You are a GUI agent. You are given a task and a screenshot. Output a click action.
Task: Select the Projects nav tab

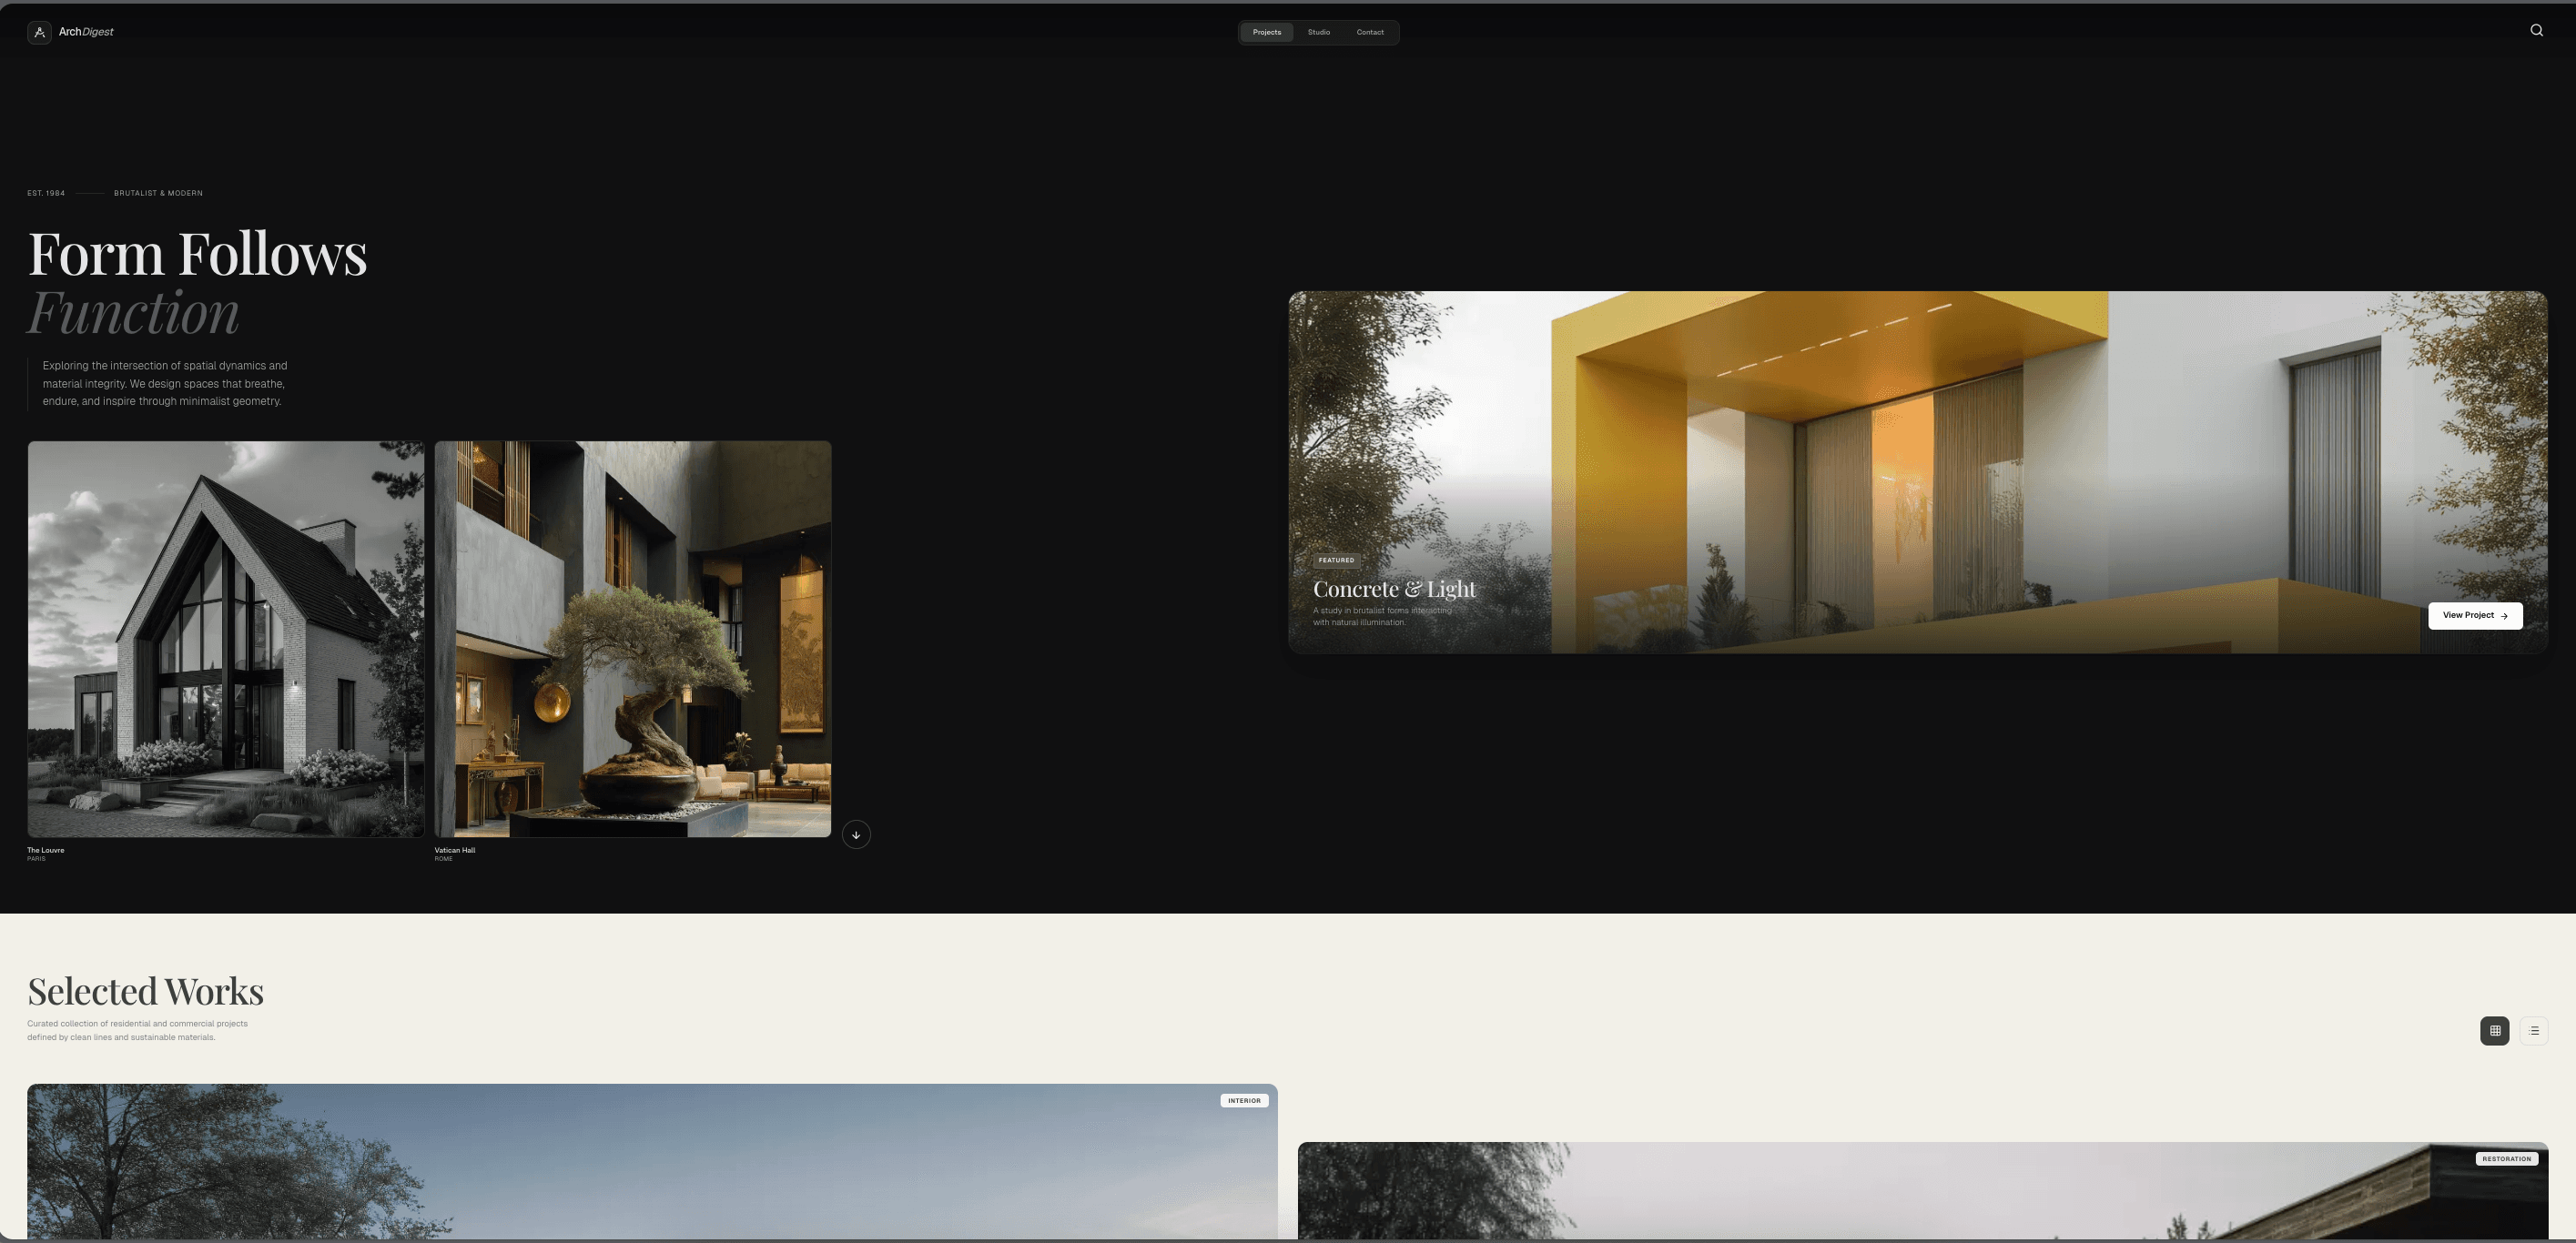[1266, 32]
